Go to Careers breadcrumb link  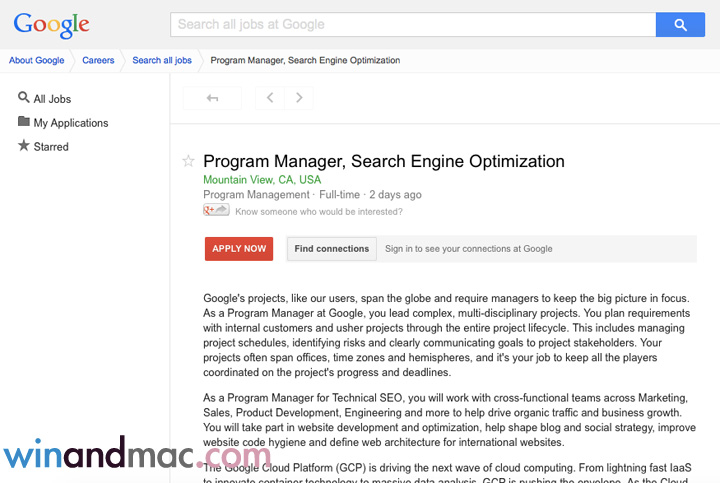[x=98, y=60]
